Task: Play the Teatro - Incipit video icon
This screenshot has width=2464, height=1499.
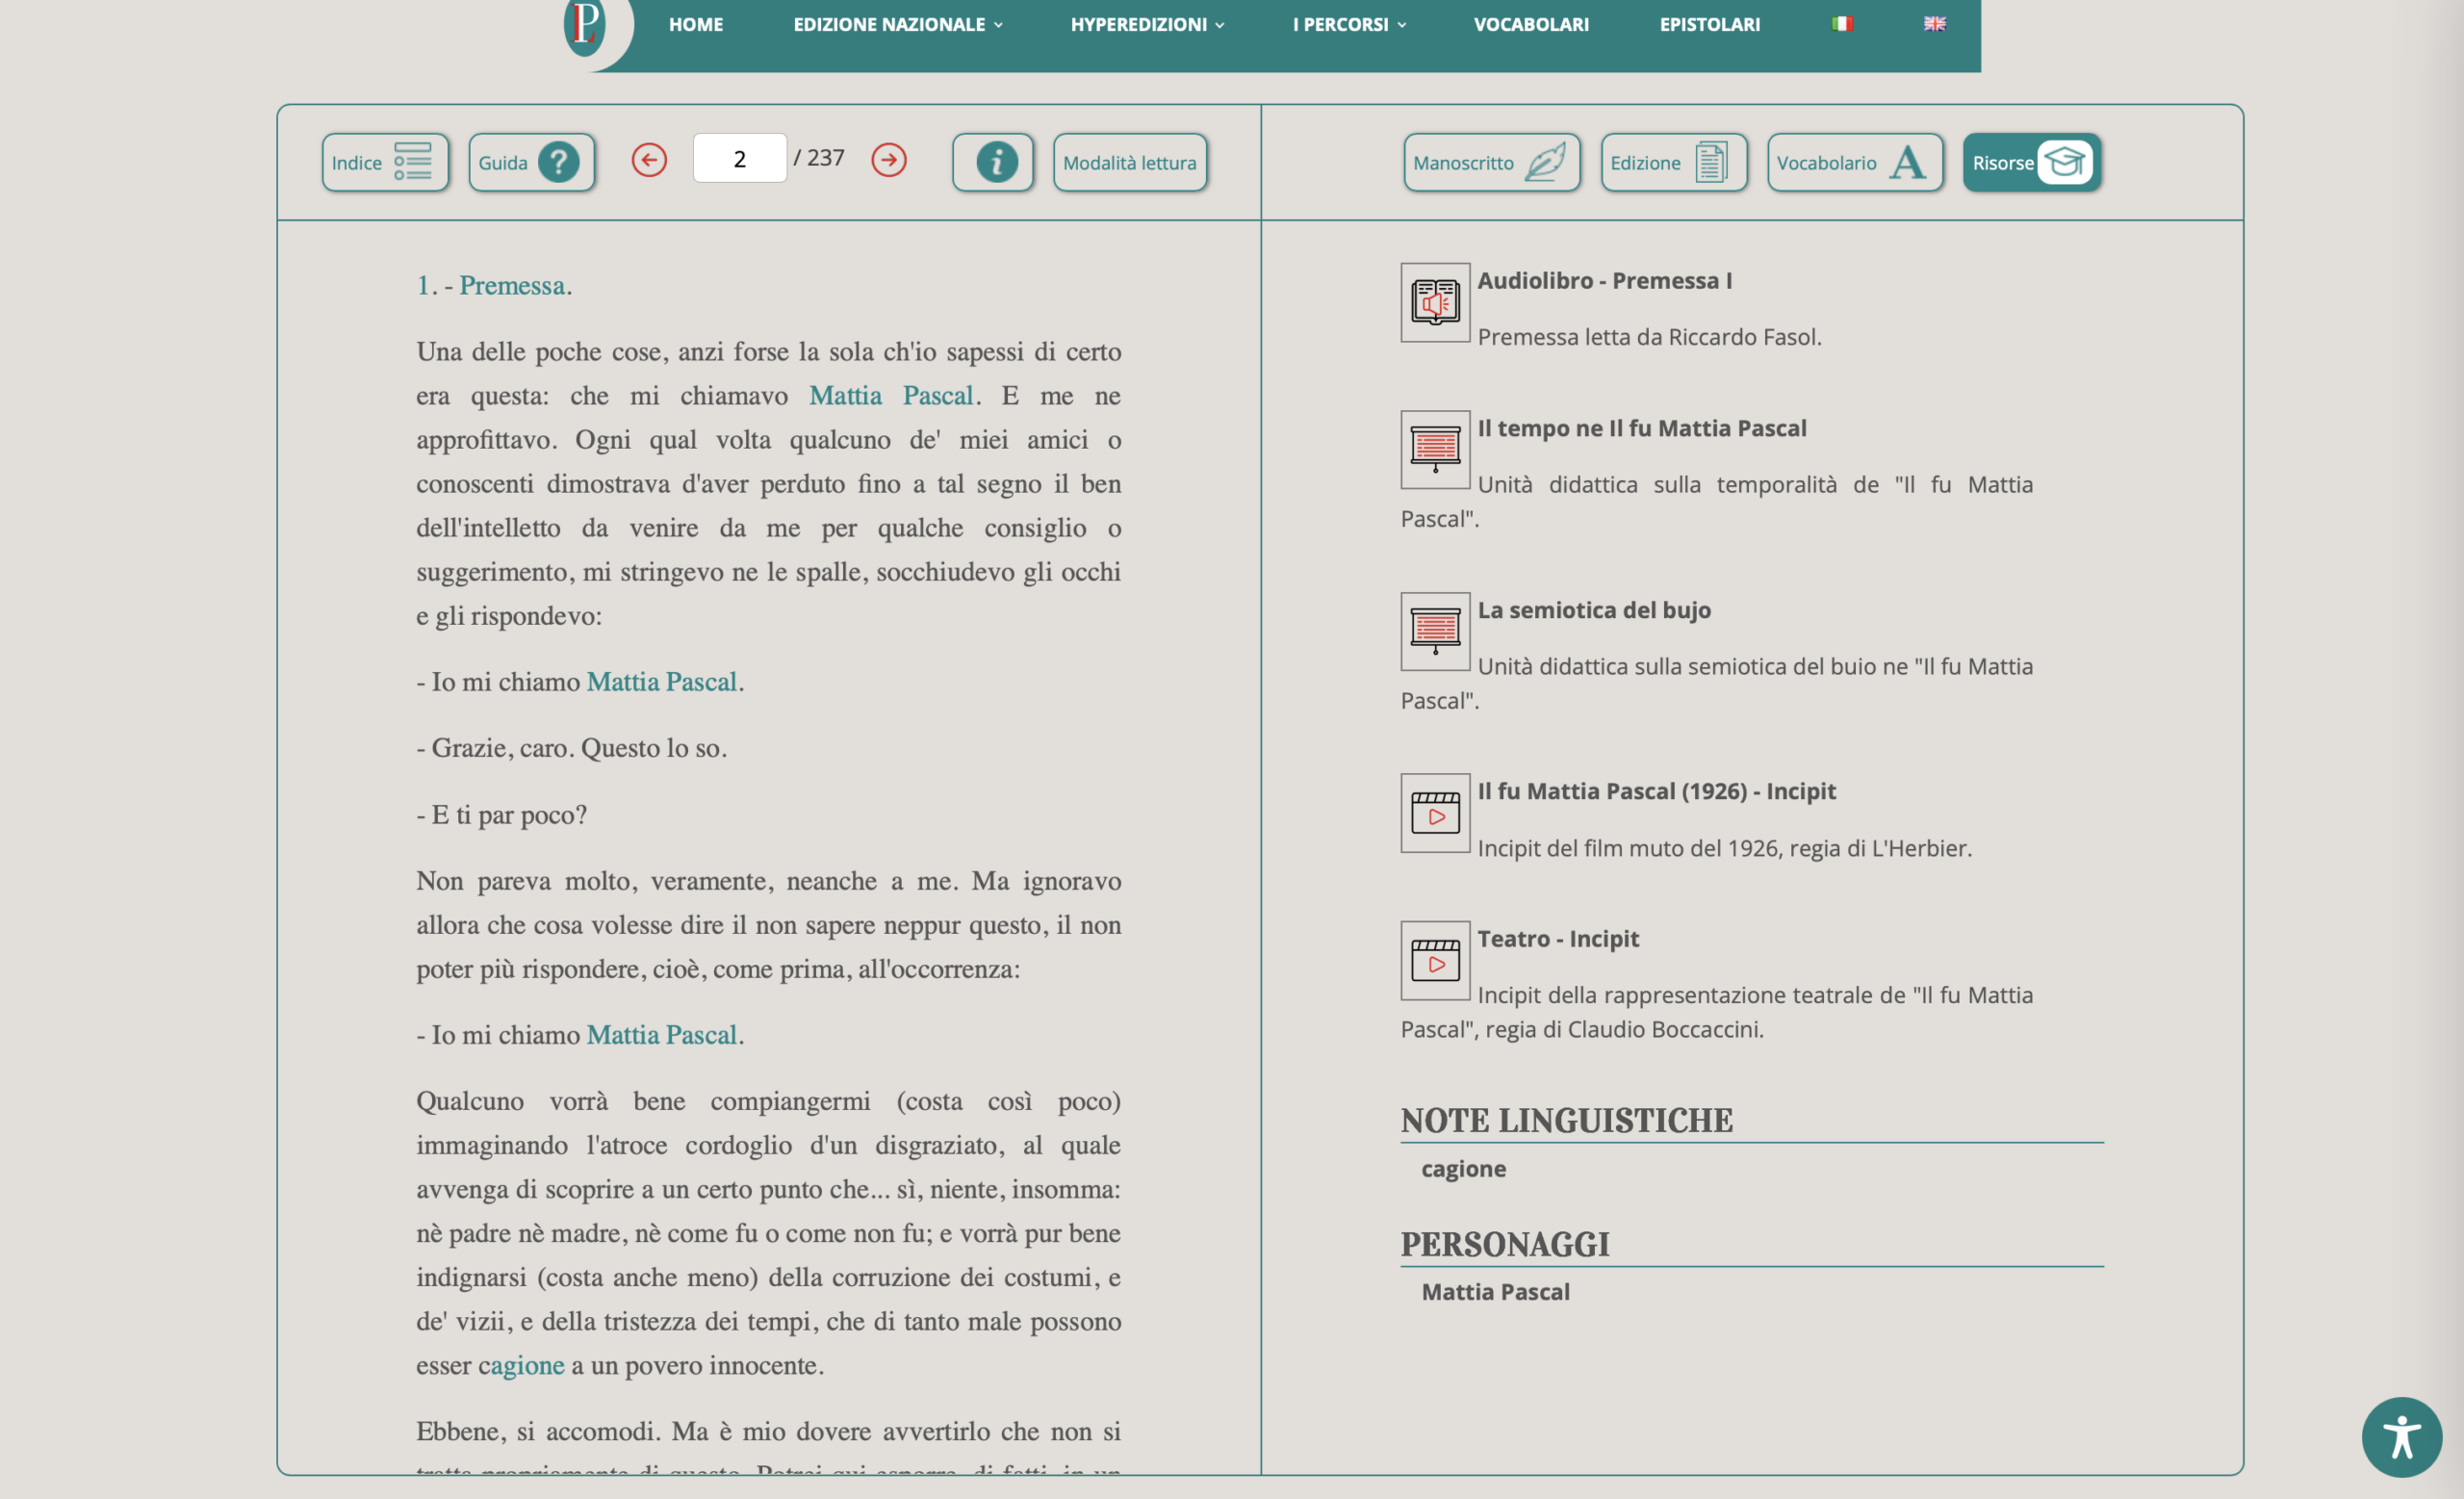Action: pos(1435,961)
